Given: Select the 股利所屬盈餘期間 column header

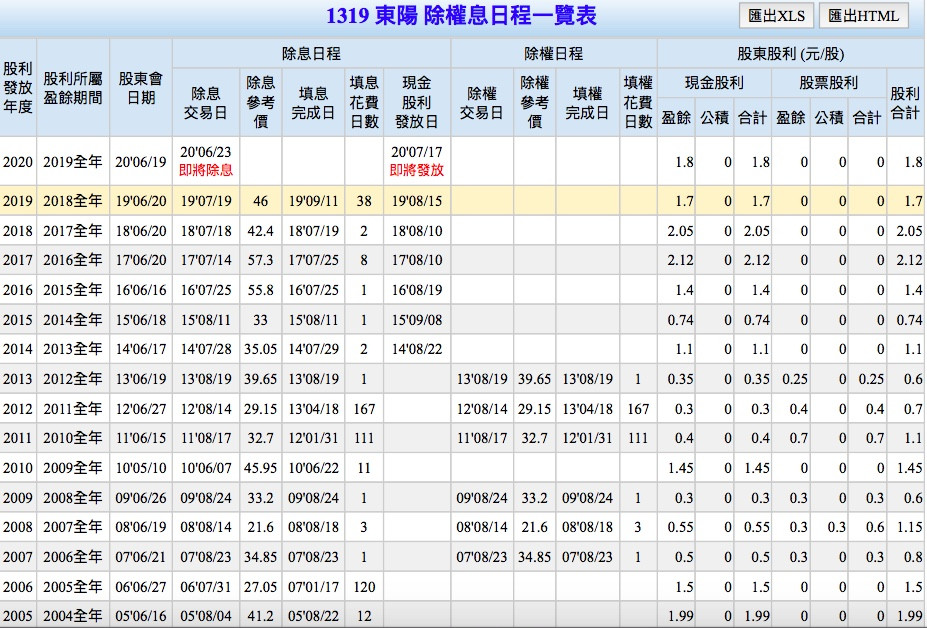Looking at the screenshot, I should pos(73,87).
